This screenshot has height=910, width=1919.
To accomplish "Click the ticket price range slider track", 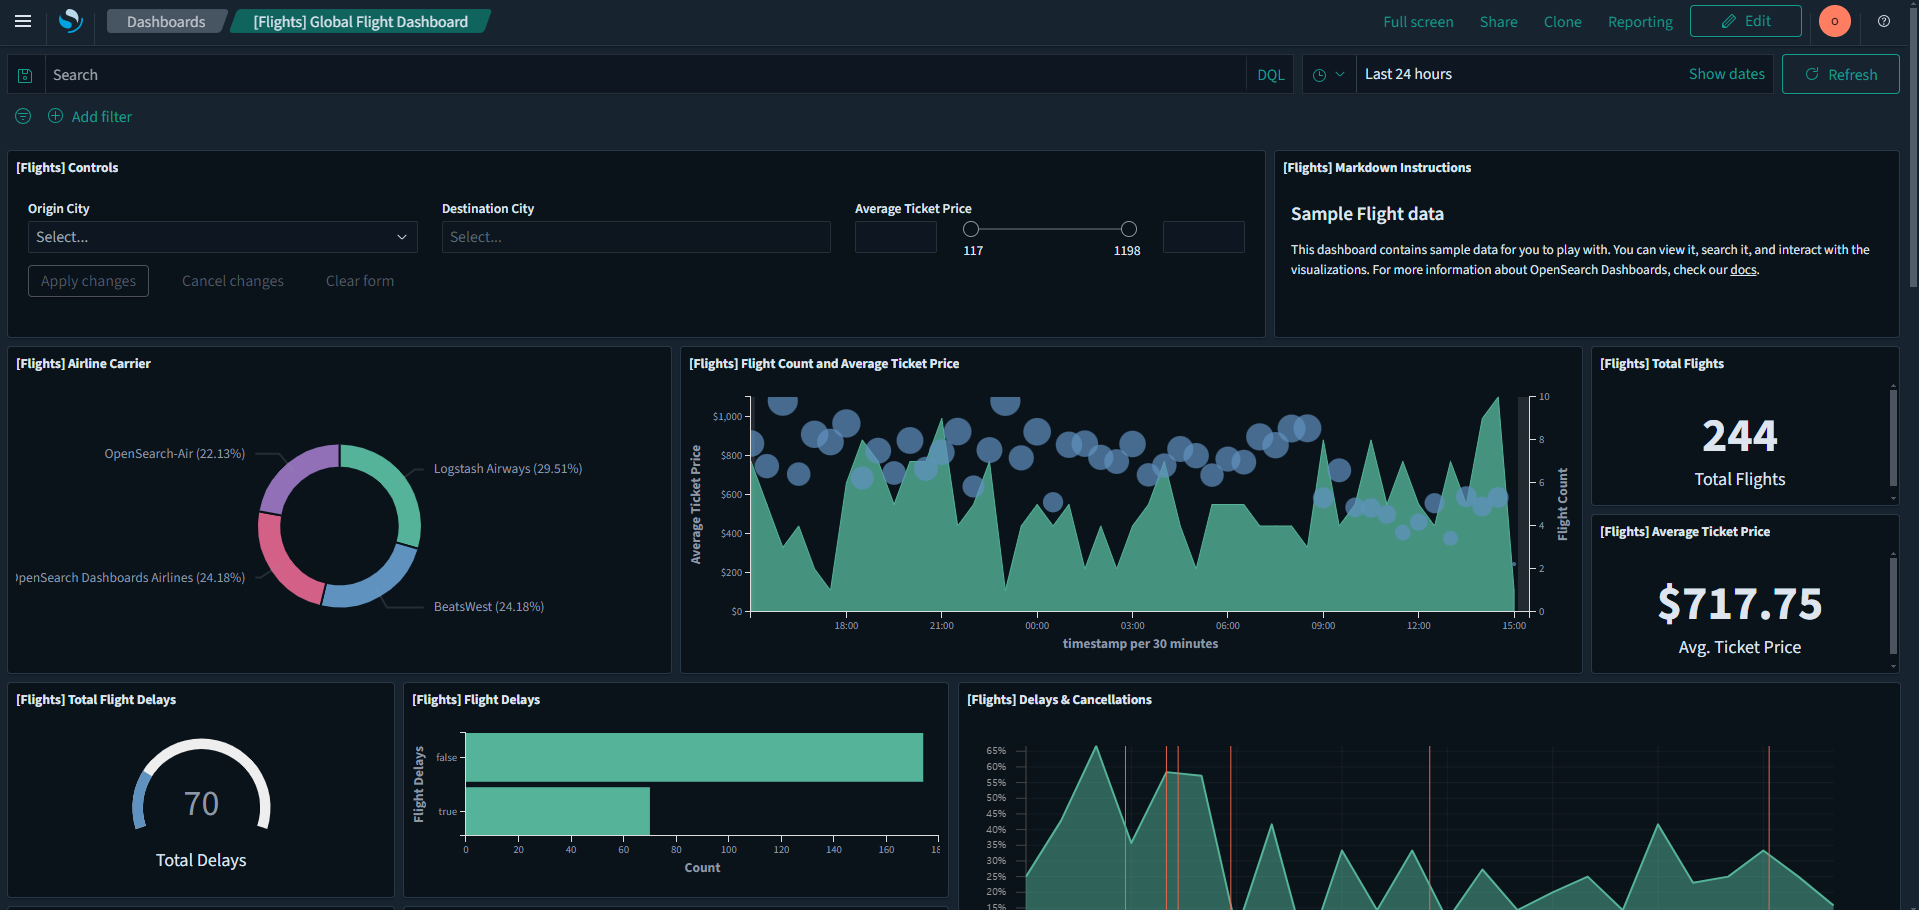I will [1049, 229].
